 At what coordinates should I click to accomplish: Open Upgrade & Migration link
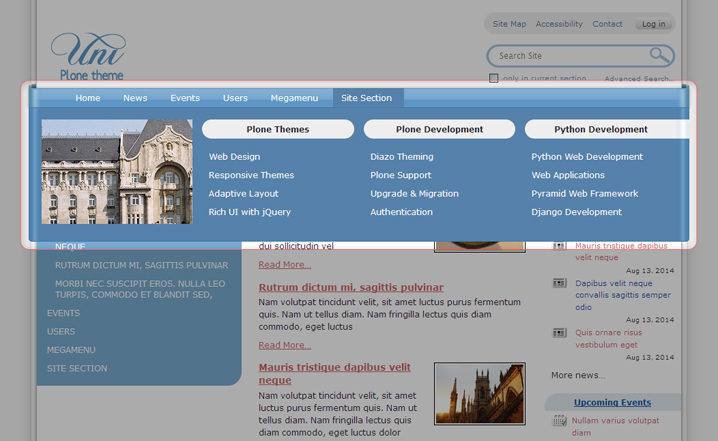(414, 194)
